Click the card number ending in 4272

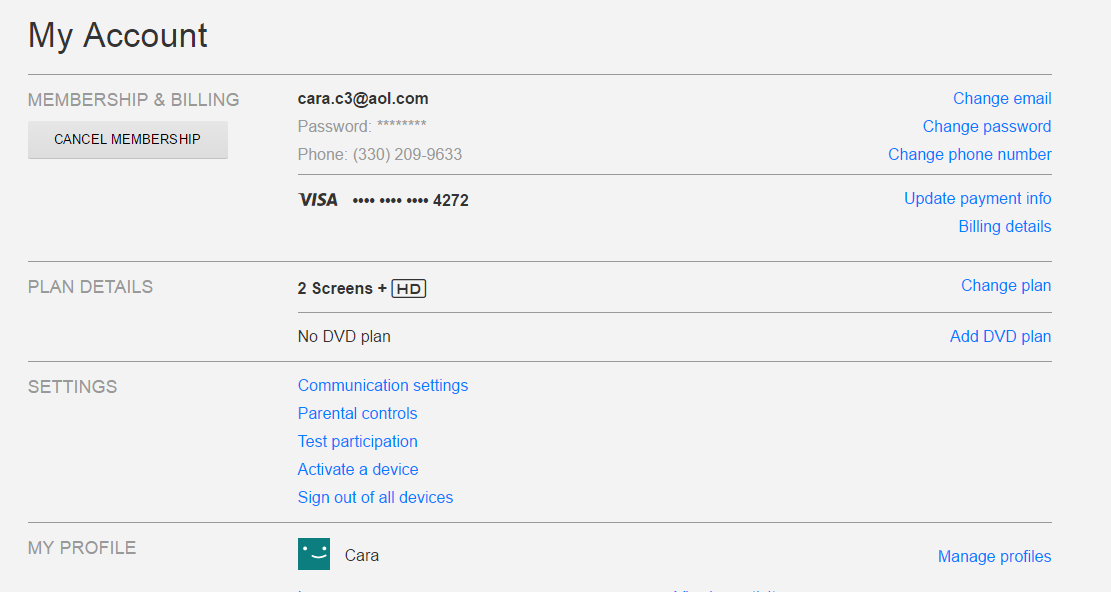coord(410,200)
